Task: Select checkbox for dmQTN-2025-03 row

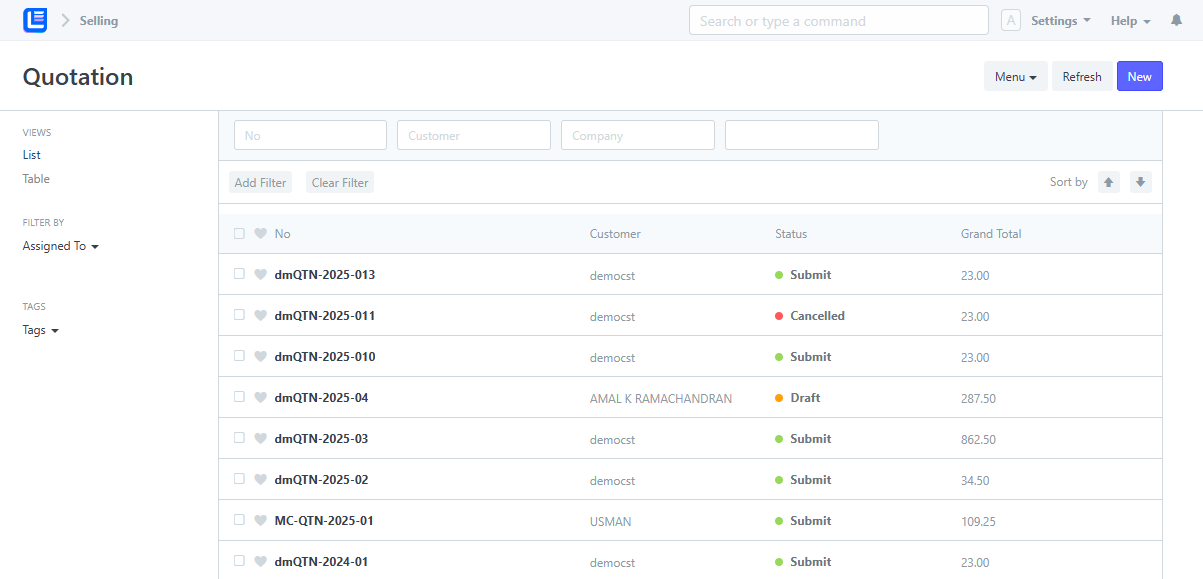Action: click(x=239, y=438)
